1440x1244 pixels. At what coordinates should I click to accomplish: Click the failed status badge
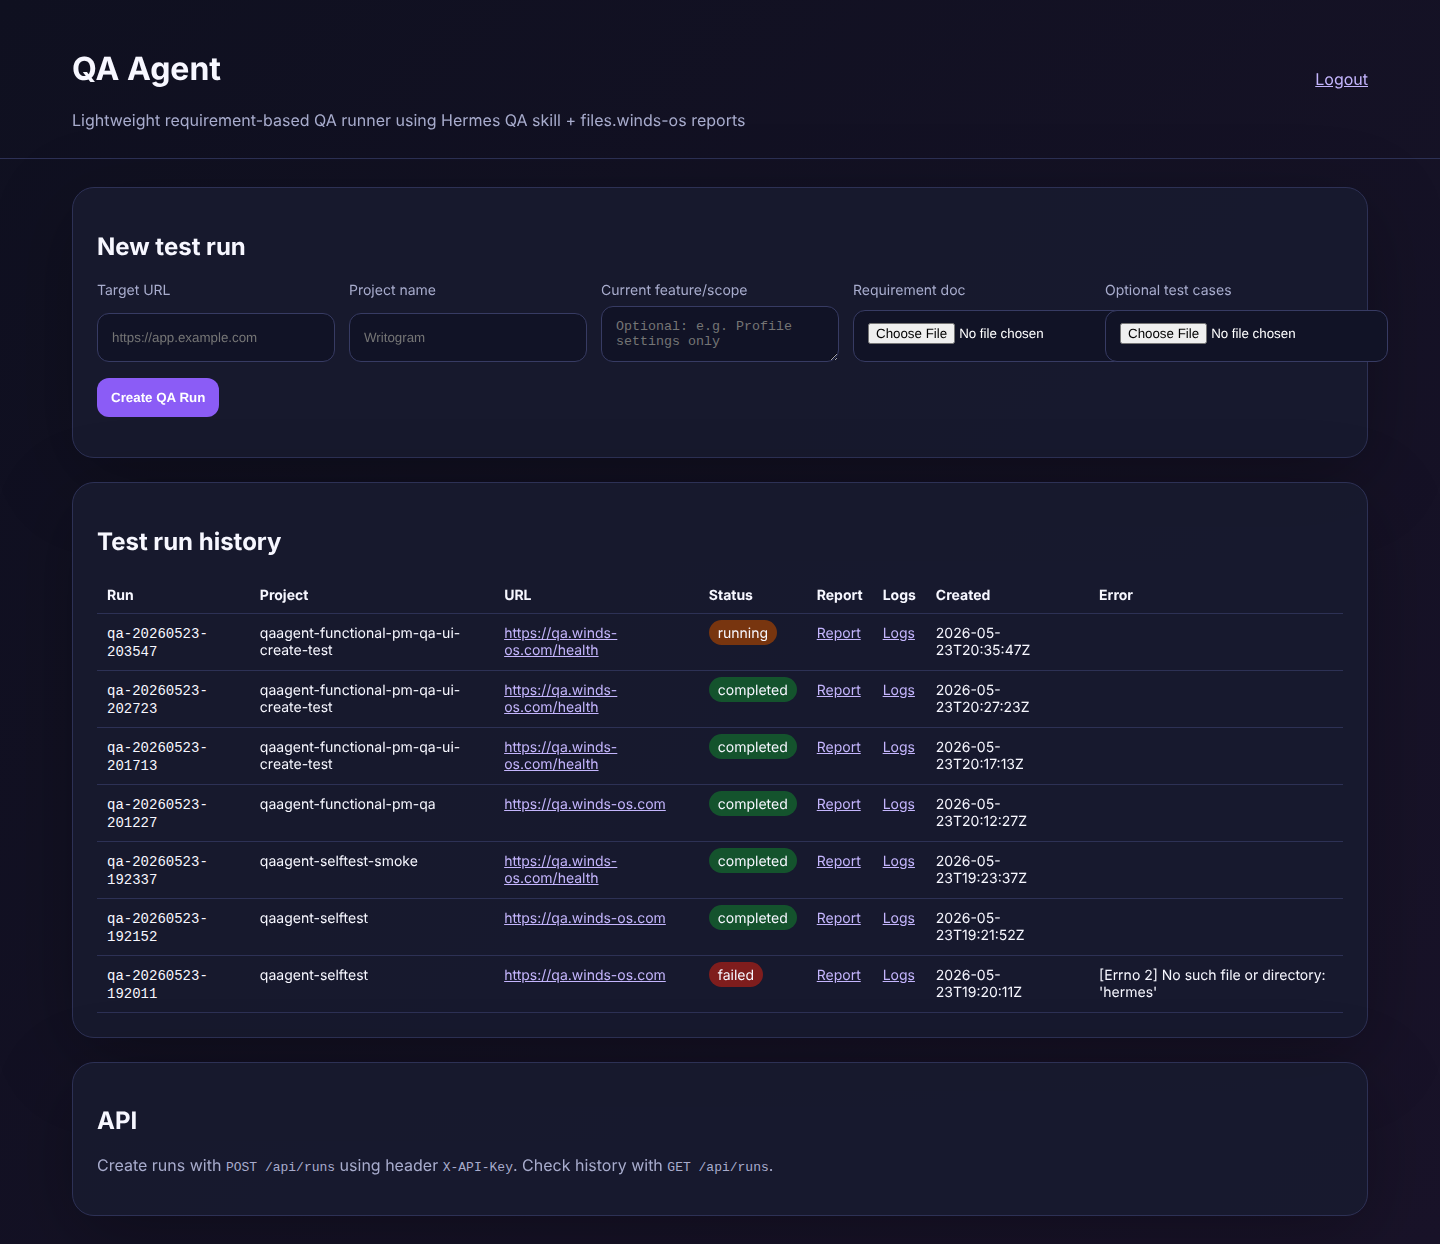coord(735,976)
